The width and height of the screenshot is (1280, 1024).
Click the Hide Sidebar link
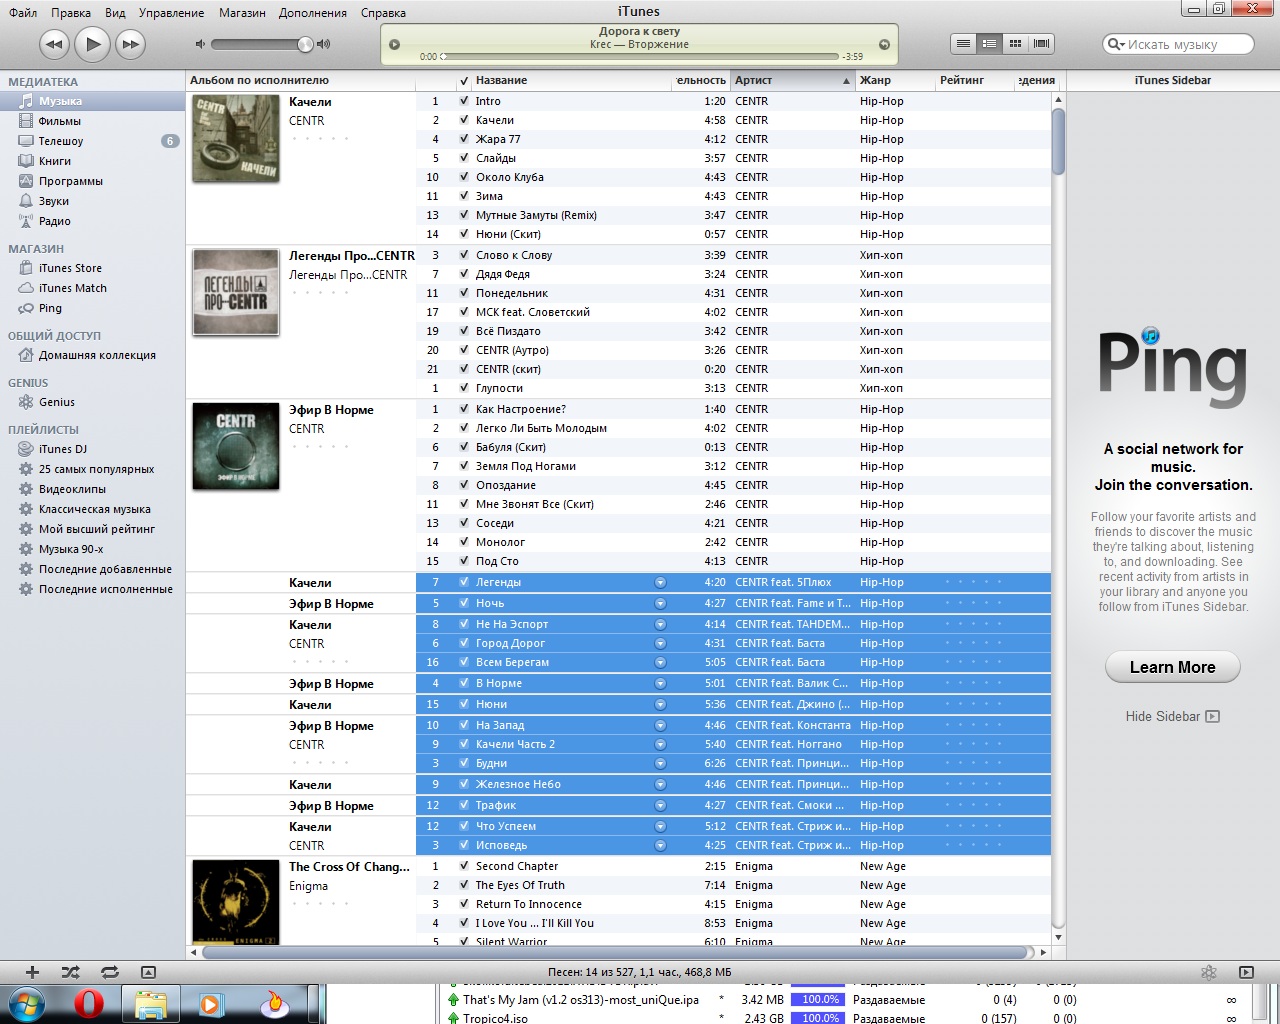1172,716
